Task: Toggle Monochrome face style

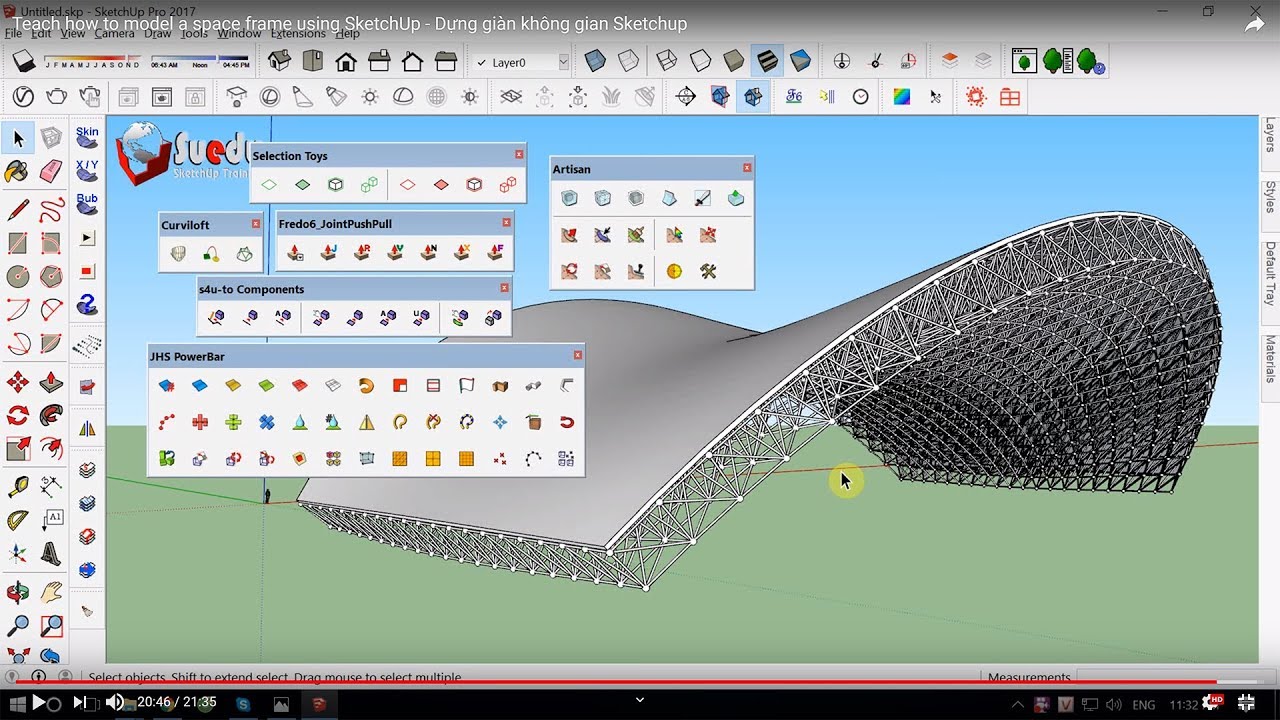Action: point(800,61)
